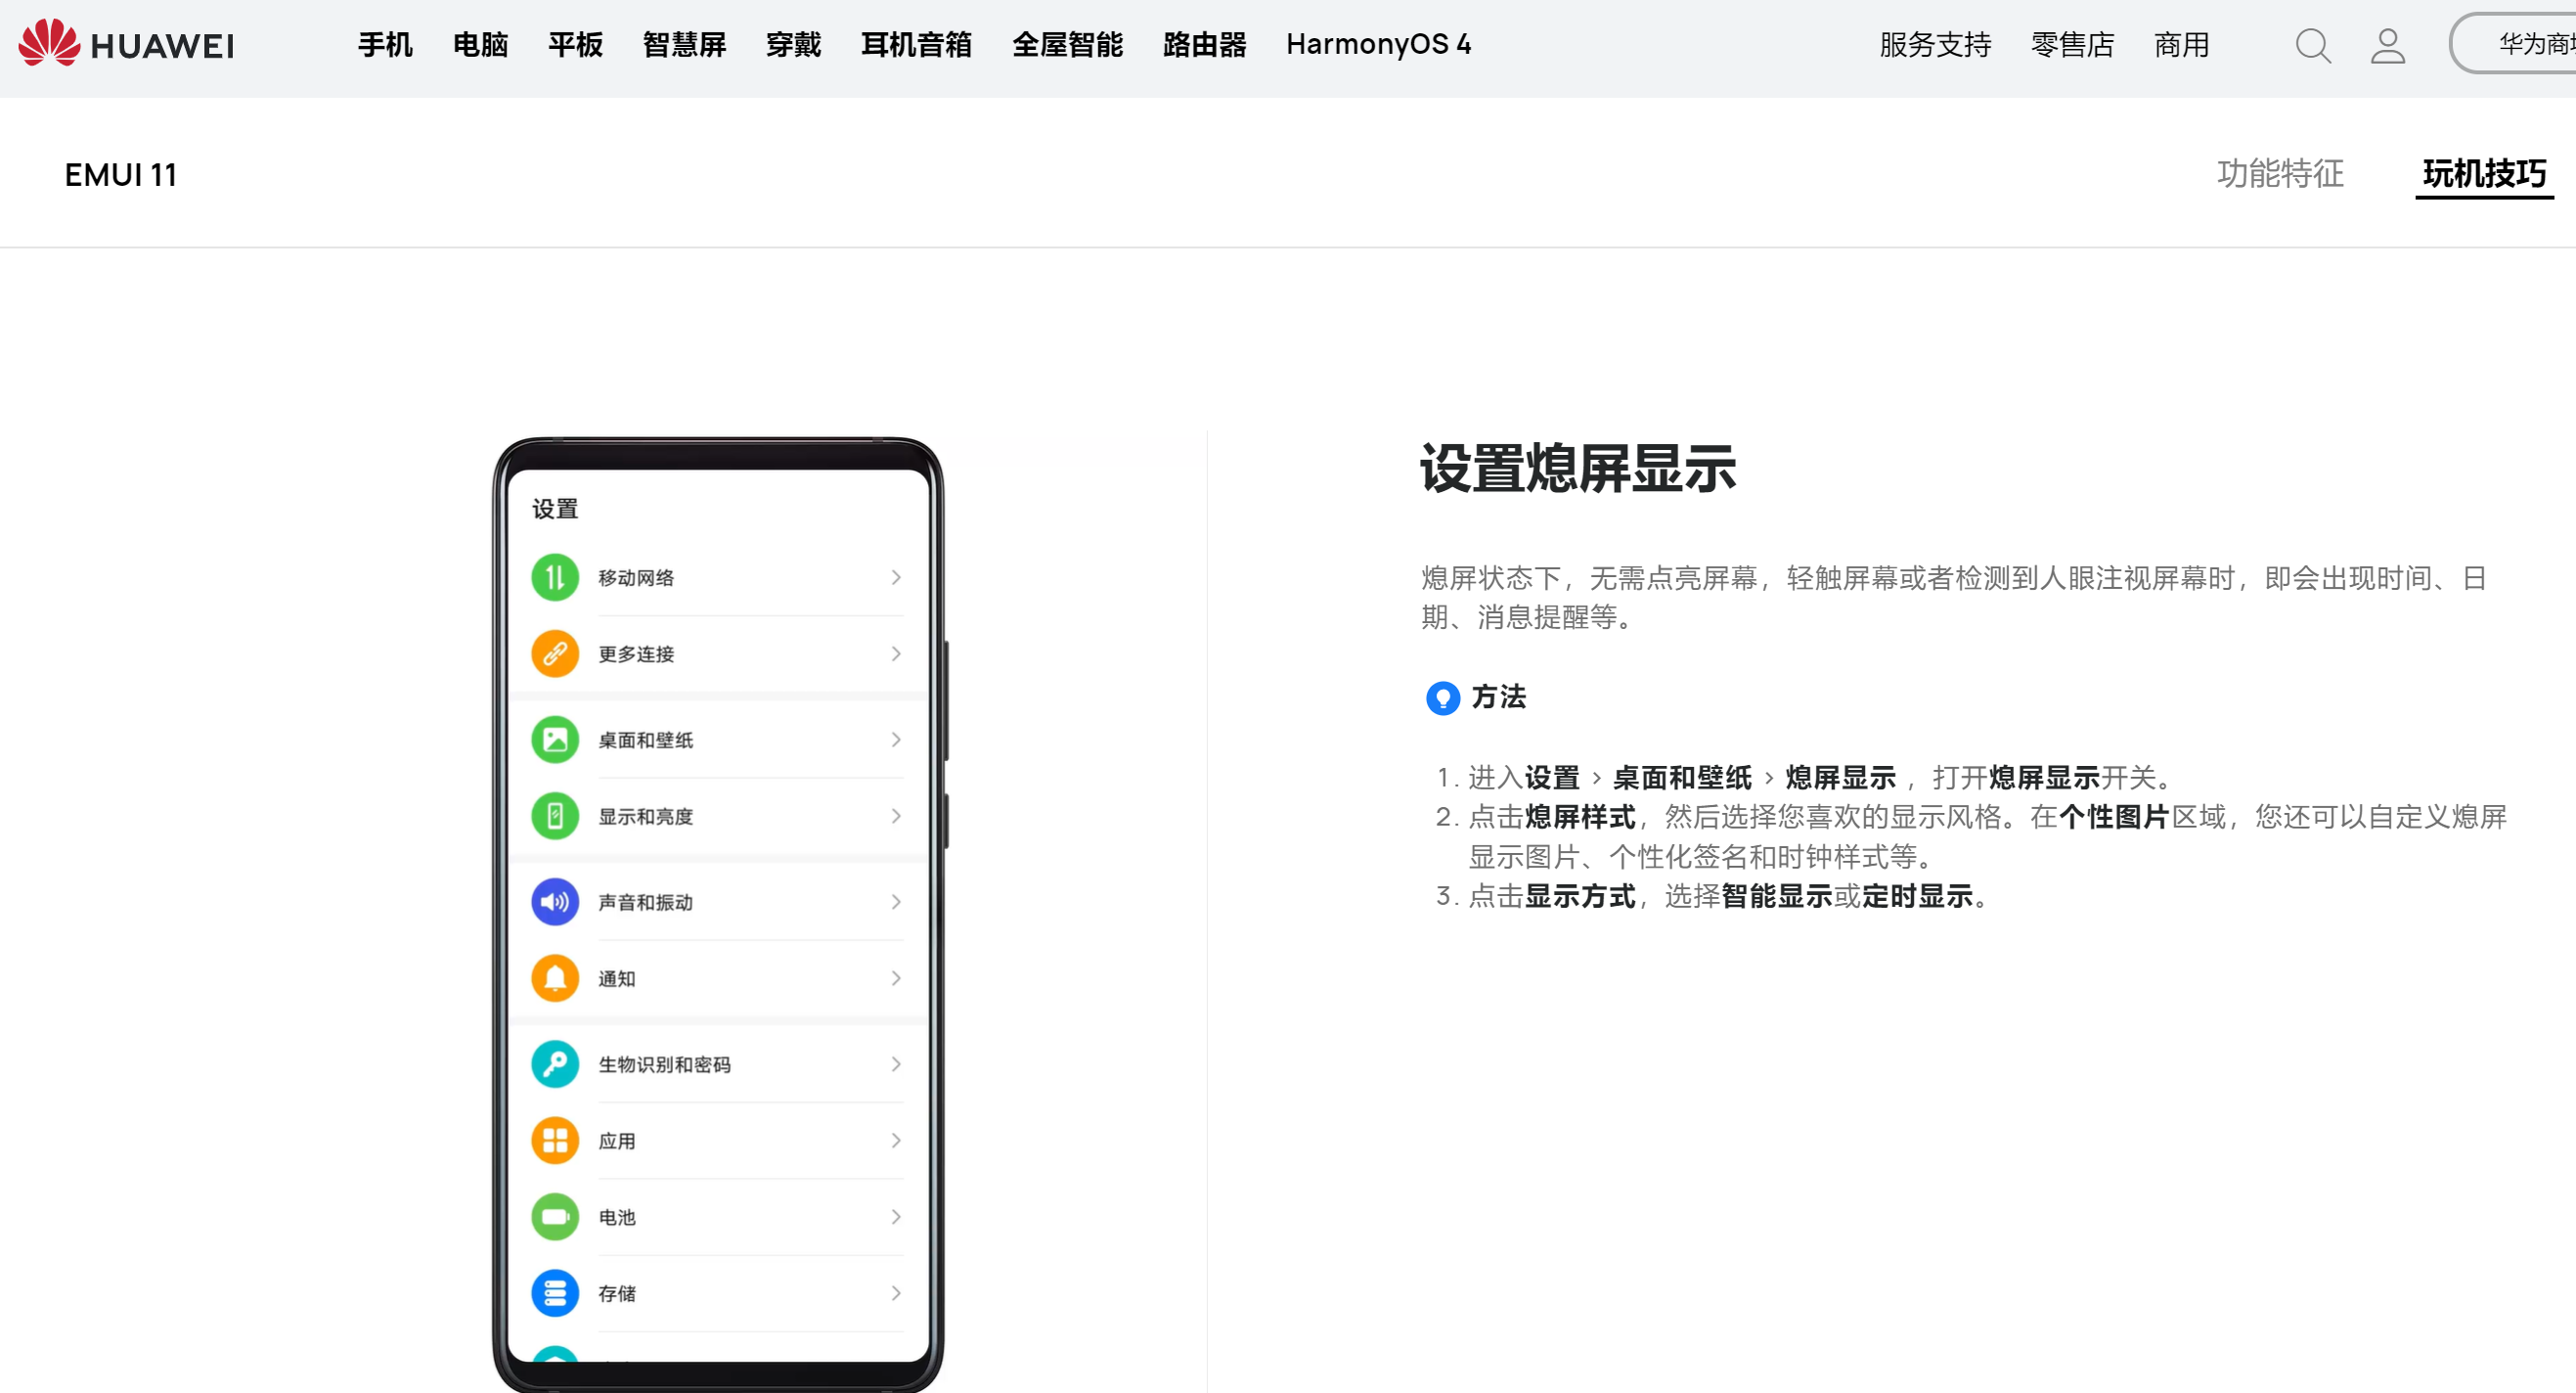Open the 手机 navigation menu
Image resolution: width=2576 pixels, height=1393 pixels.
[x=385, y=45]
